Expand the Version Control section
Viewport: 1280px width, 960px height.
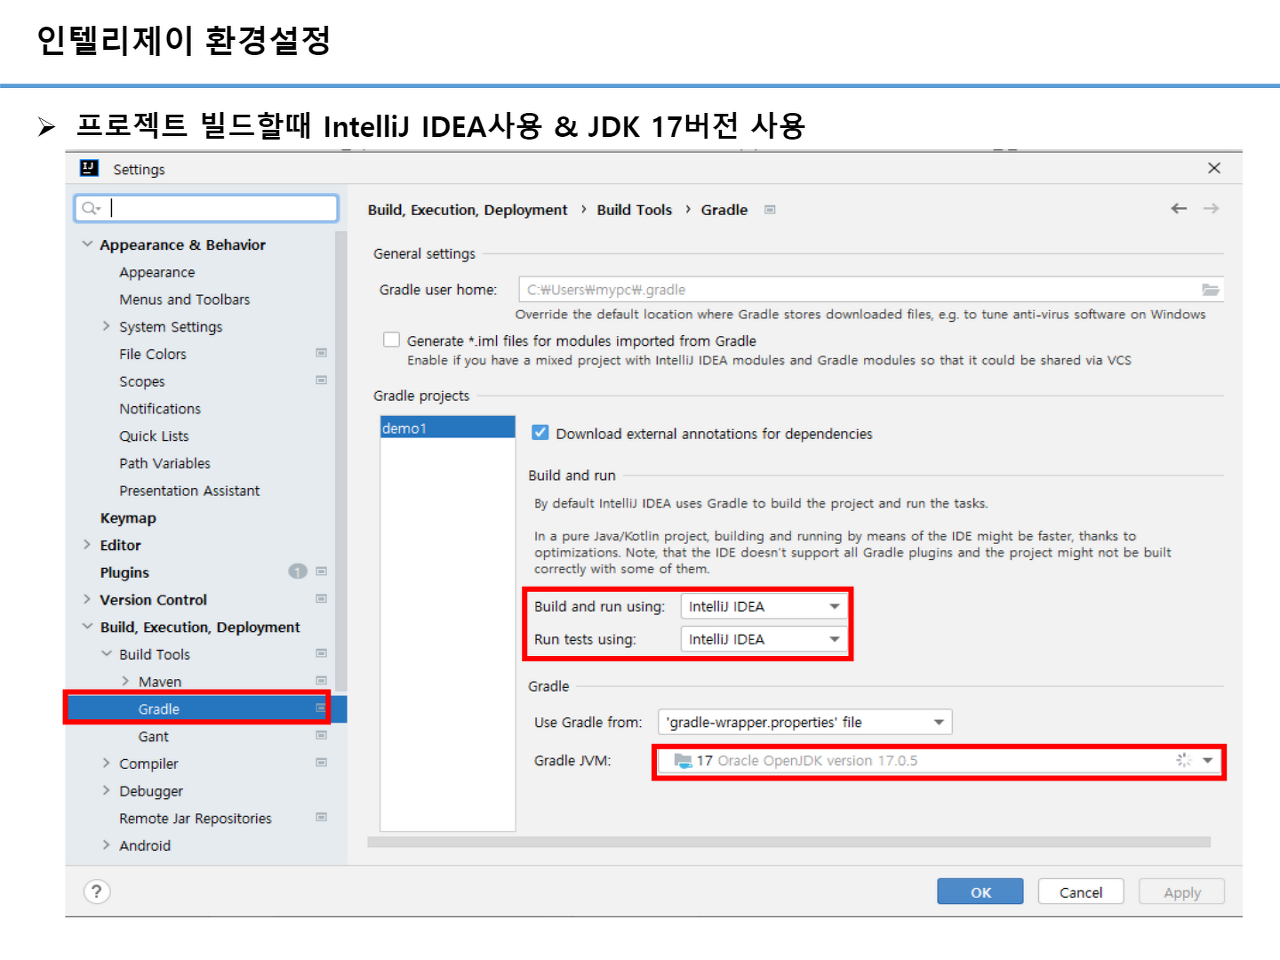(x=87, y=599)
